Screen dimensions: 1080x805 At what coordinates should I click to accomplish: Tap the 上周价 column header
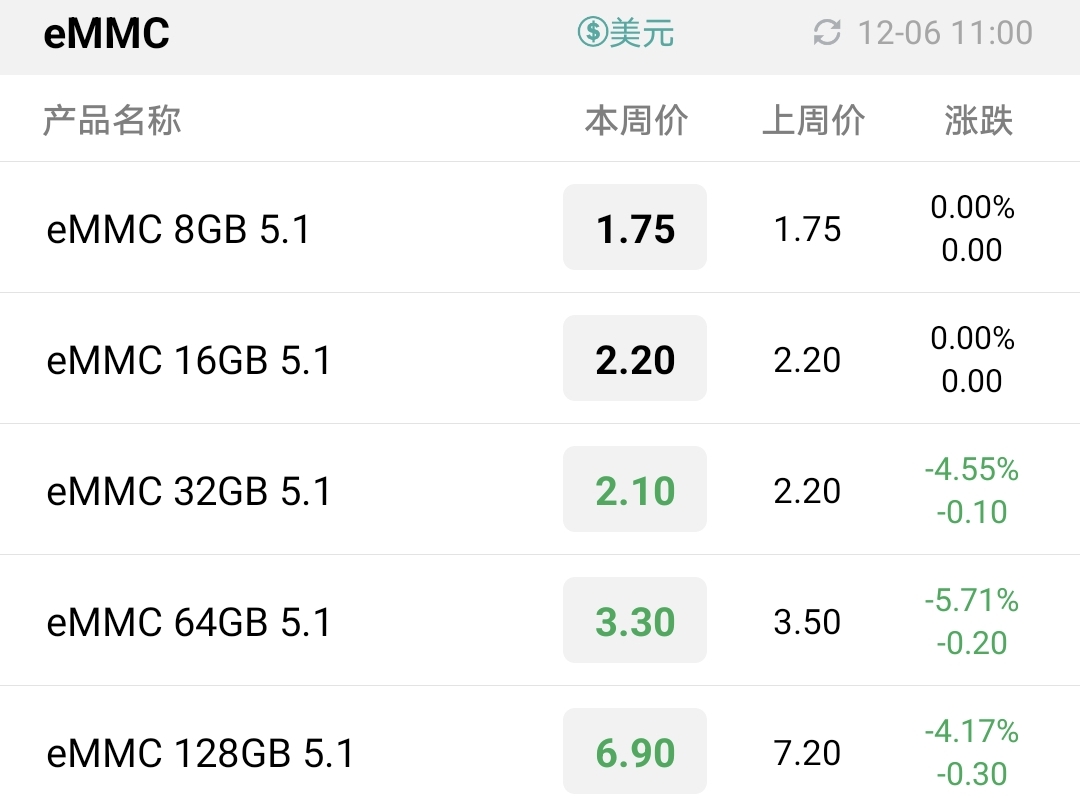point(813,121)
